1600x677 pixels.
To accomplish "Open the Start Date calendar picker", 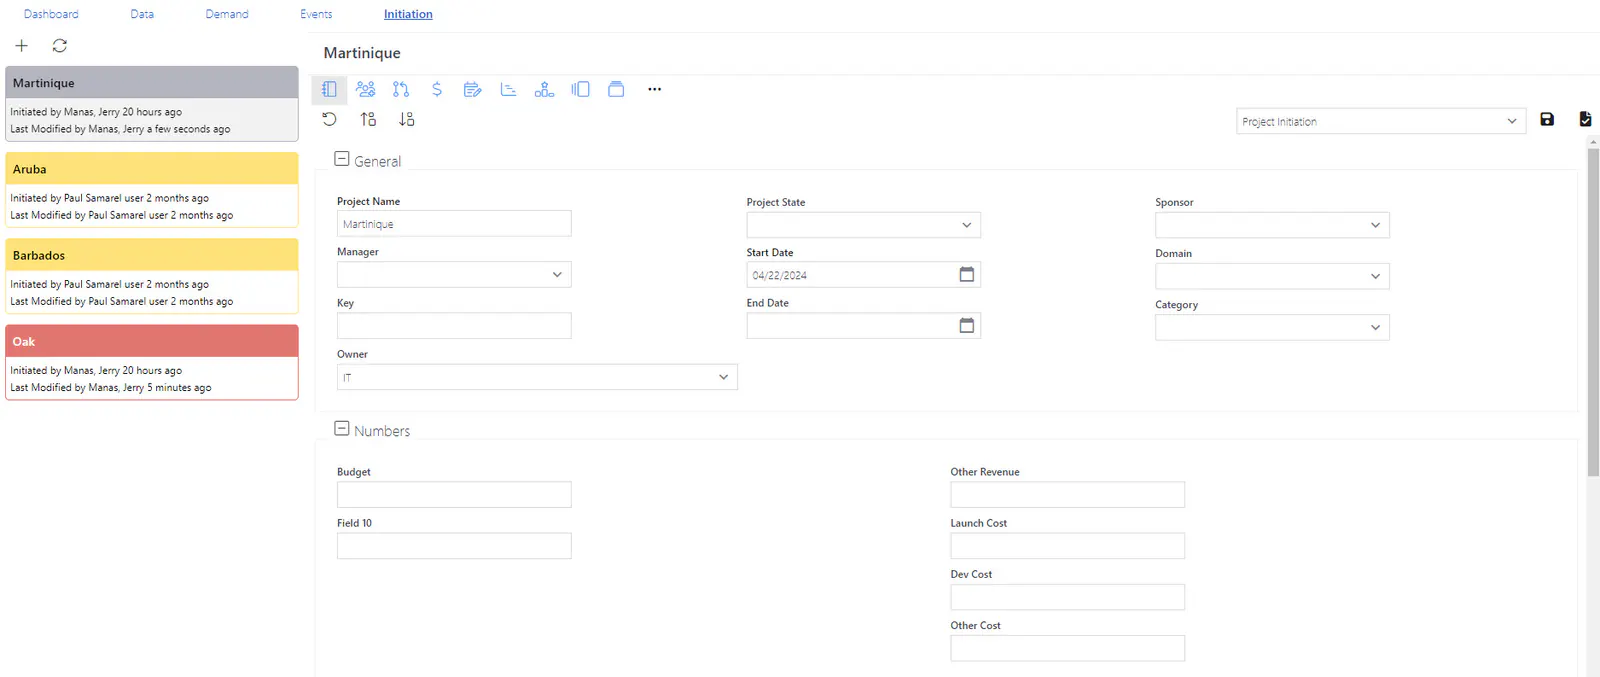I will coord(967,274).
